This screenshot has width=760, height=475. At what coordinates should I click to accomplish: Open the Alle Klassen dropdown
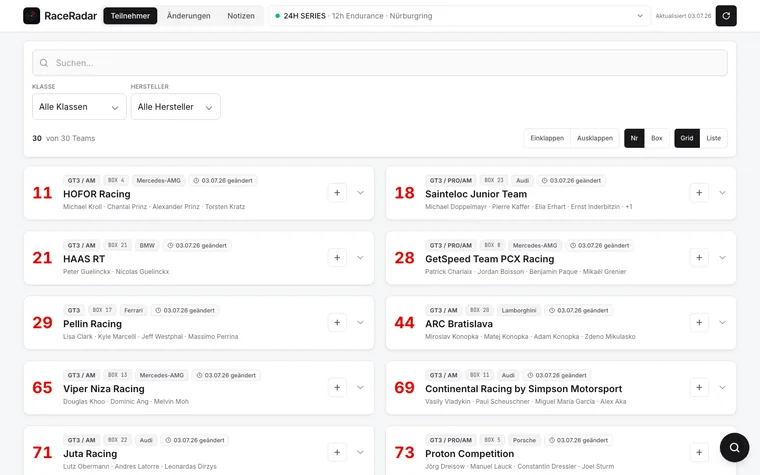tap(79, 107)
